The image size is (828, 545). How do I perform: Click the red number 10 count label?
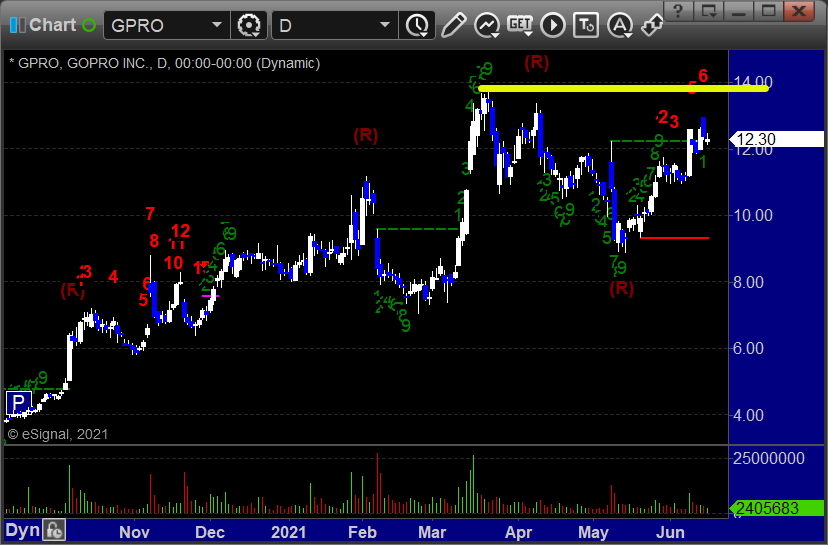click(173, 262)
